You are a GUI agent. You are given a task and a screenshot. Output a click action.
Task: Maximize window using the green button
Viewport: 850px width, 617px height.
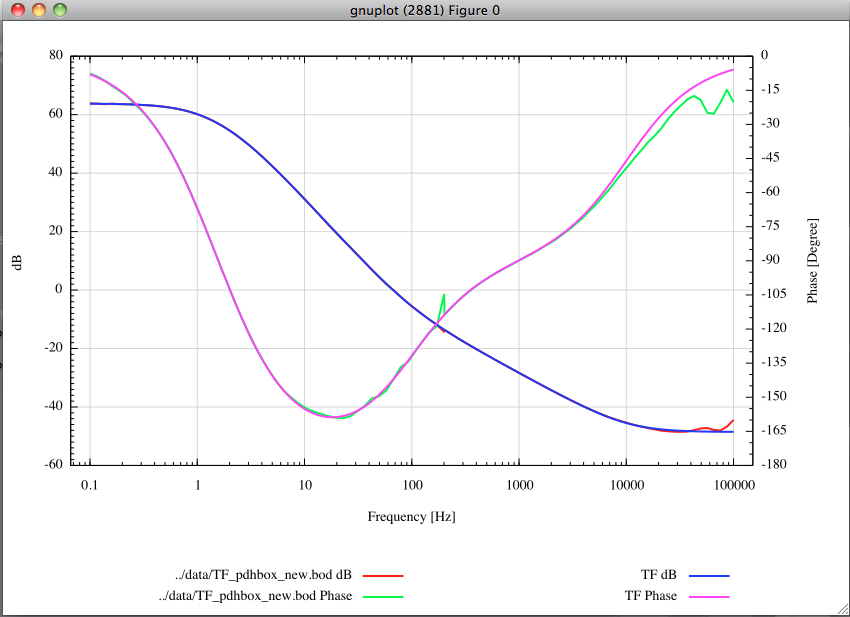(60, 10)
